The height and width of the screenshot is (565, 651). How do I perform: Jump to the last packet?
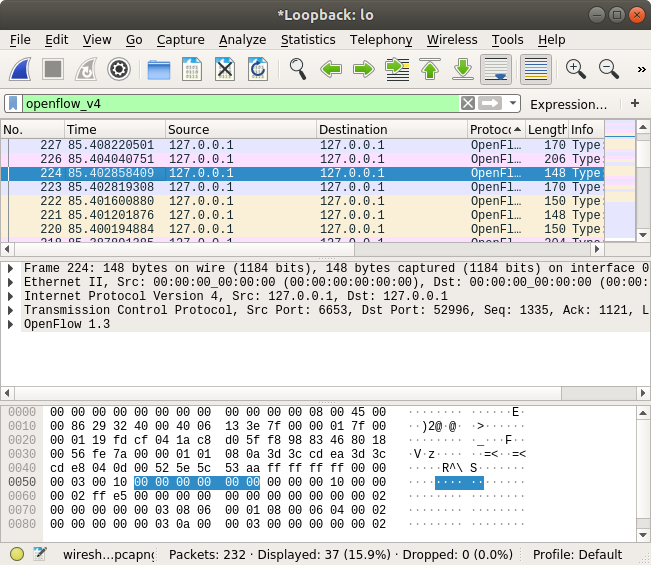463,69
